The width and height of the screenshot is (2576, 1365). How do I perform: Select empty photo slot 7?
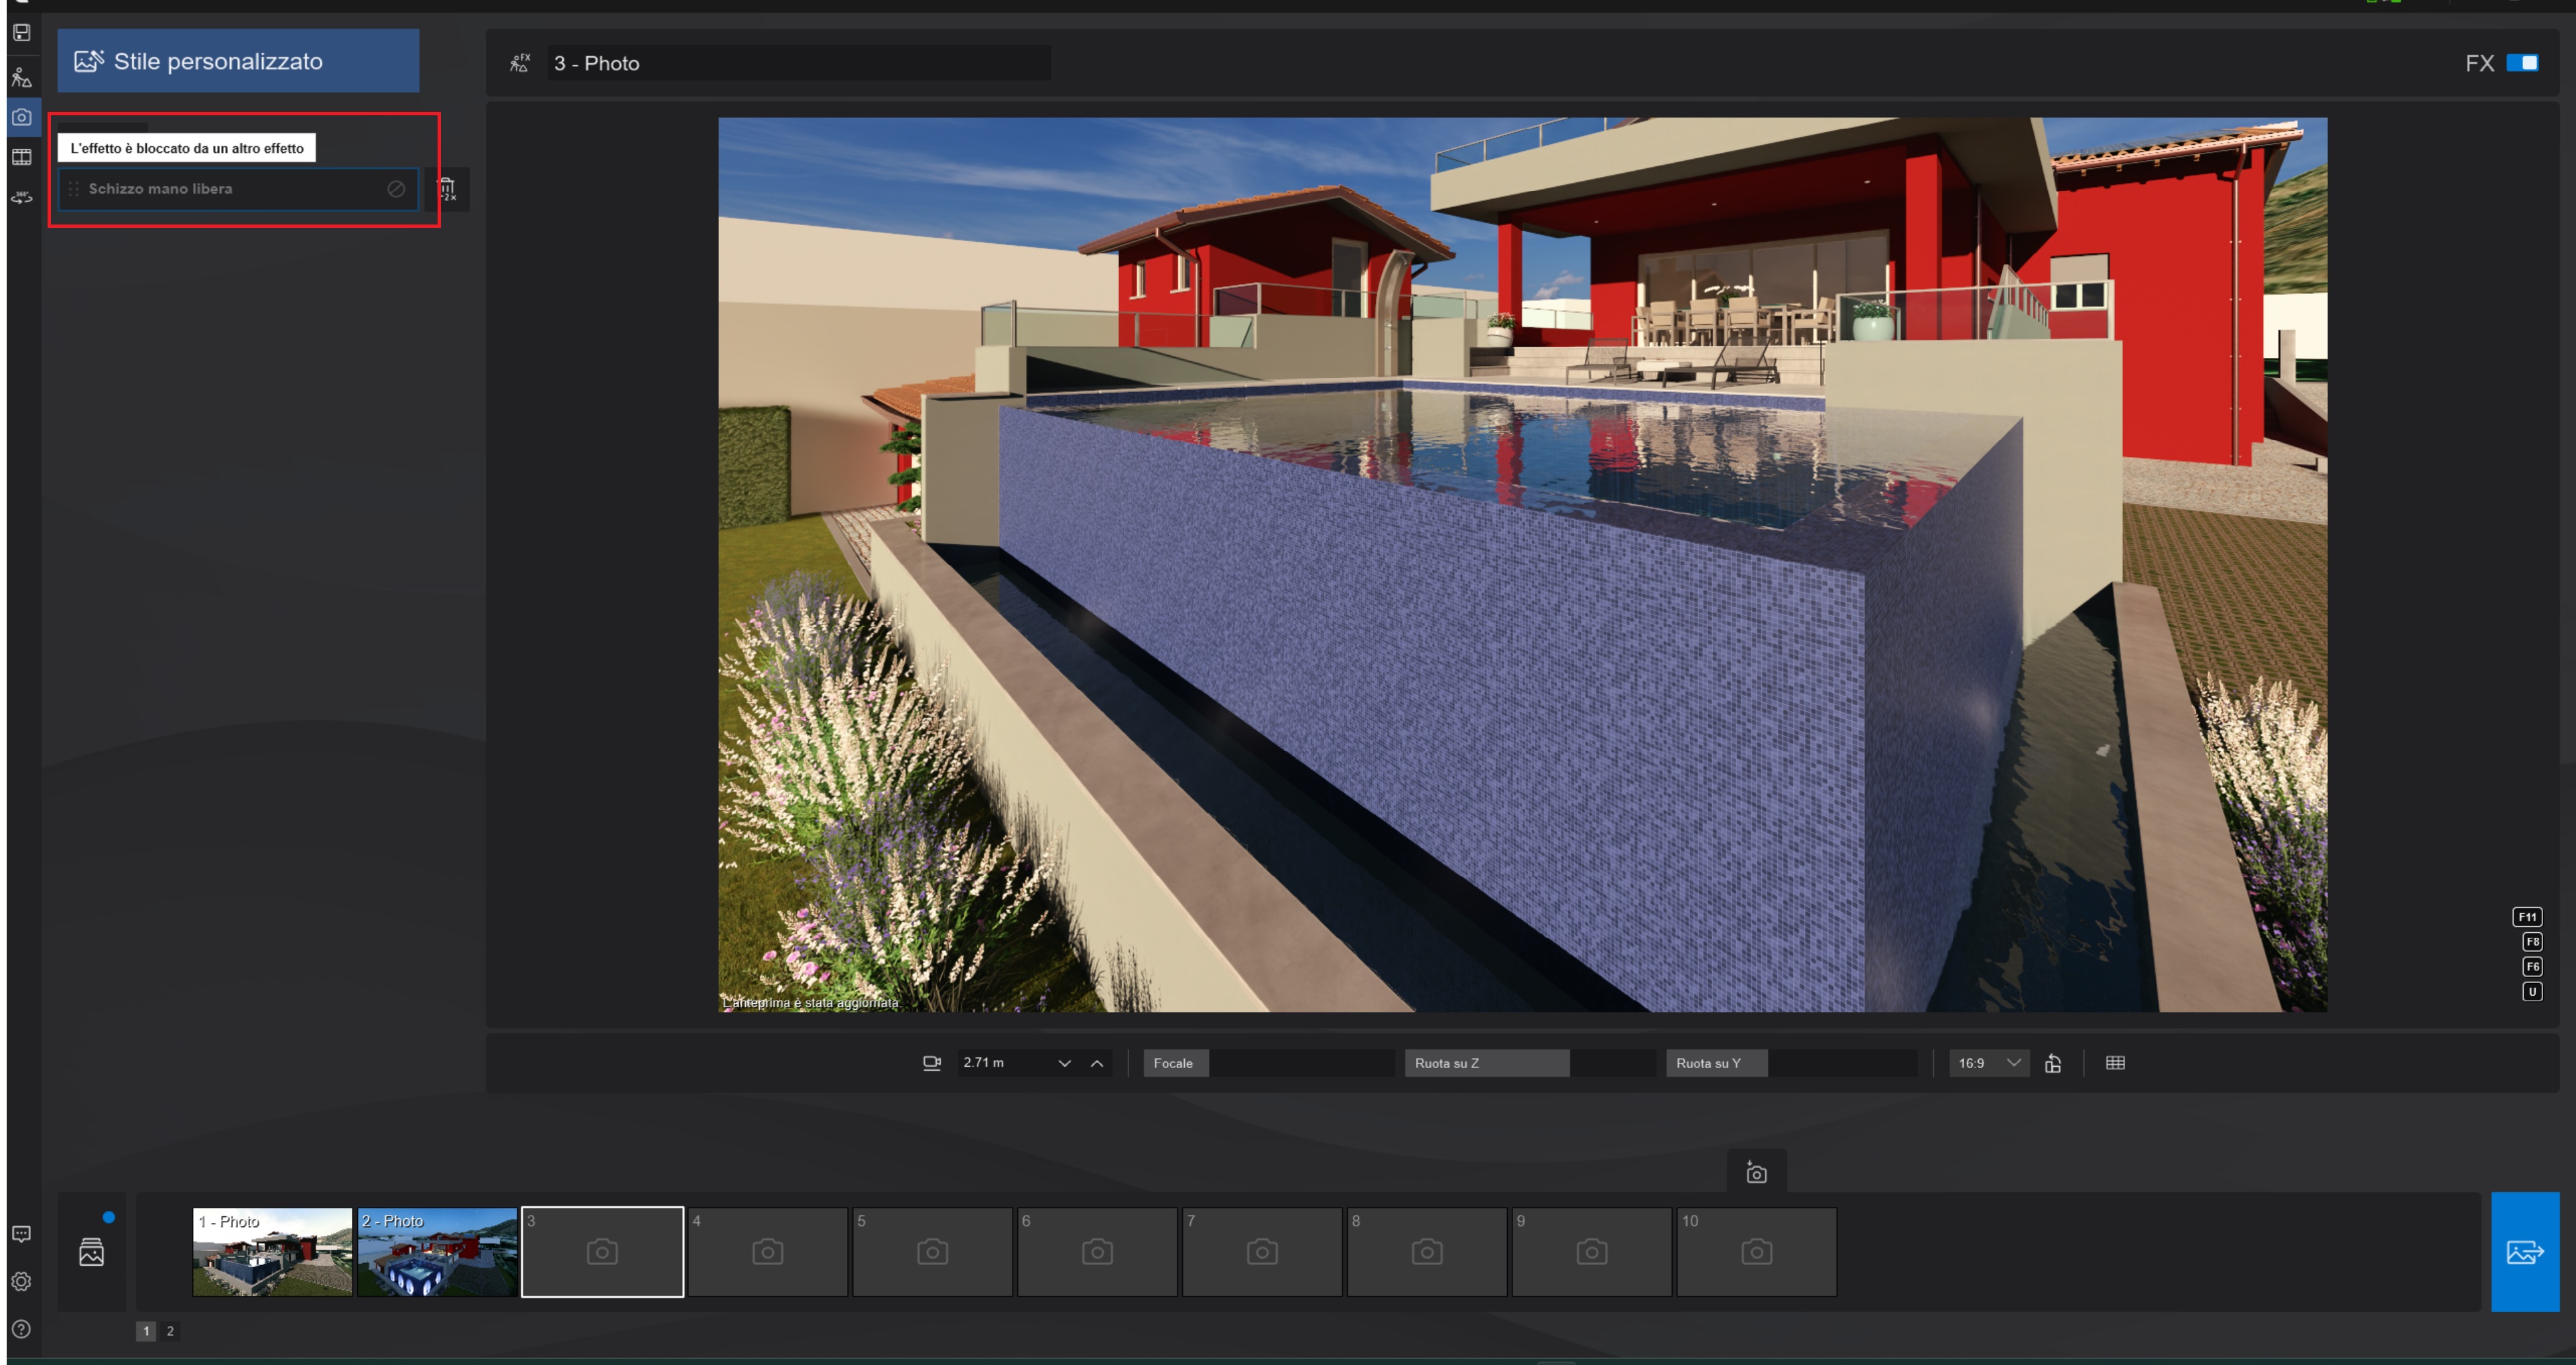click(x=1262, y=1252)
